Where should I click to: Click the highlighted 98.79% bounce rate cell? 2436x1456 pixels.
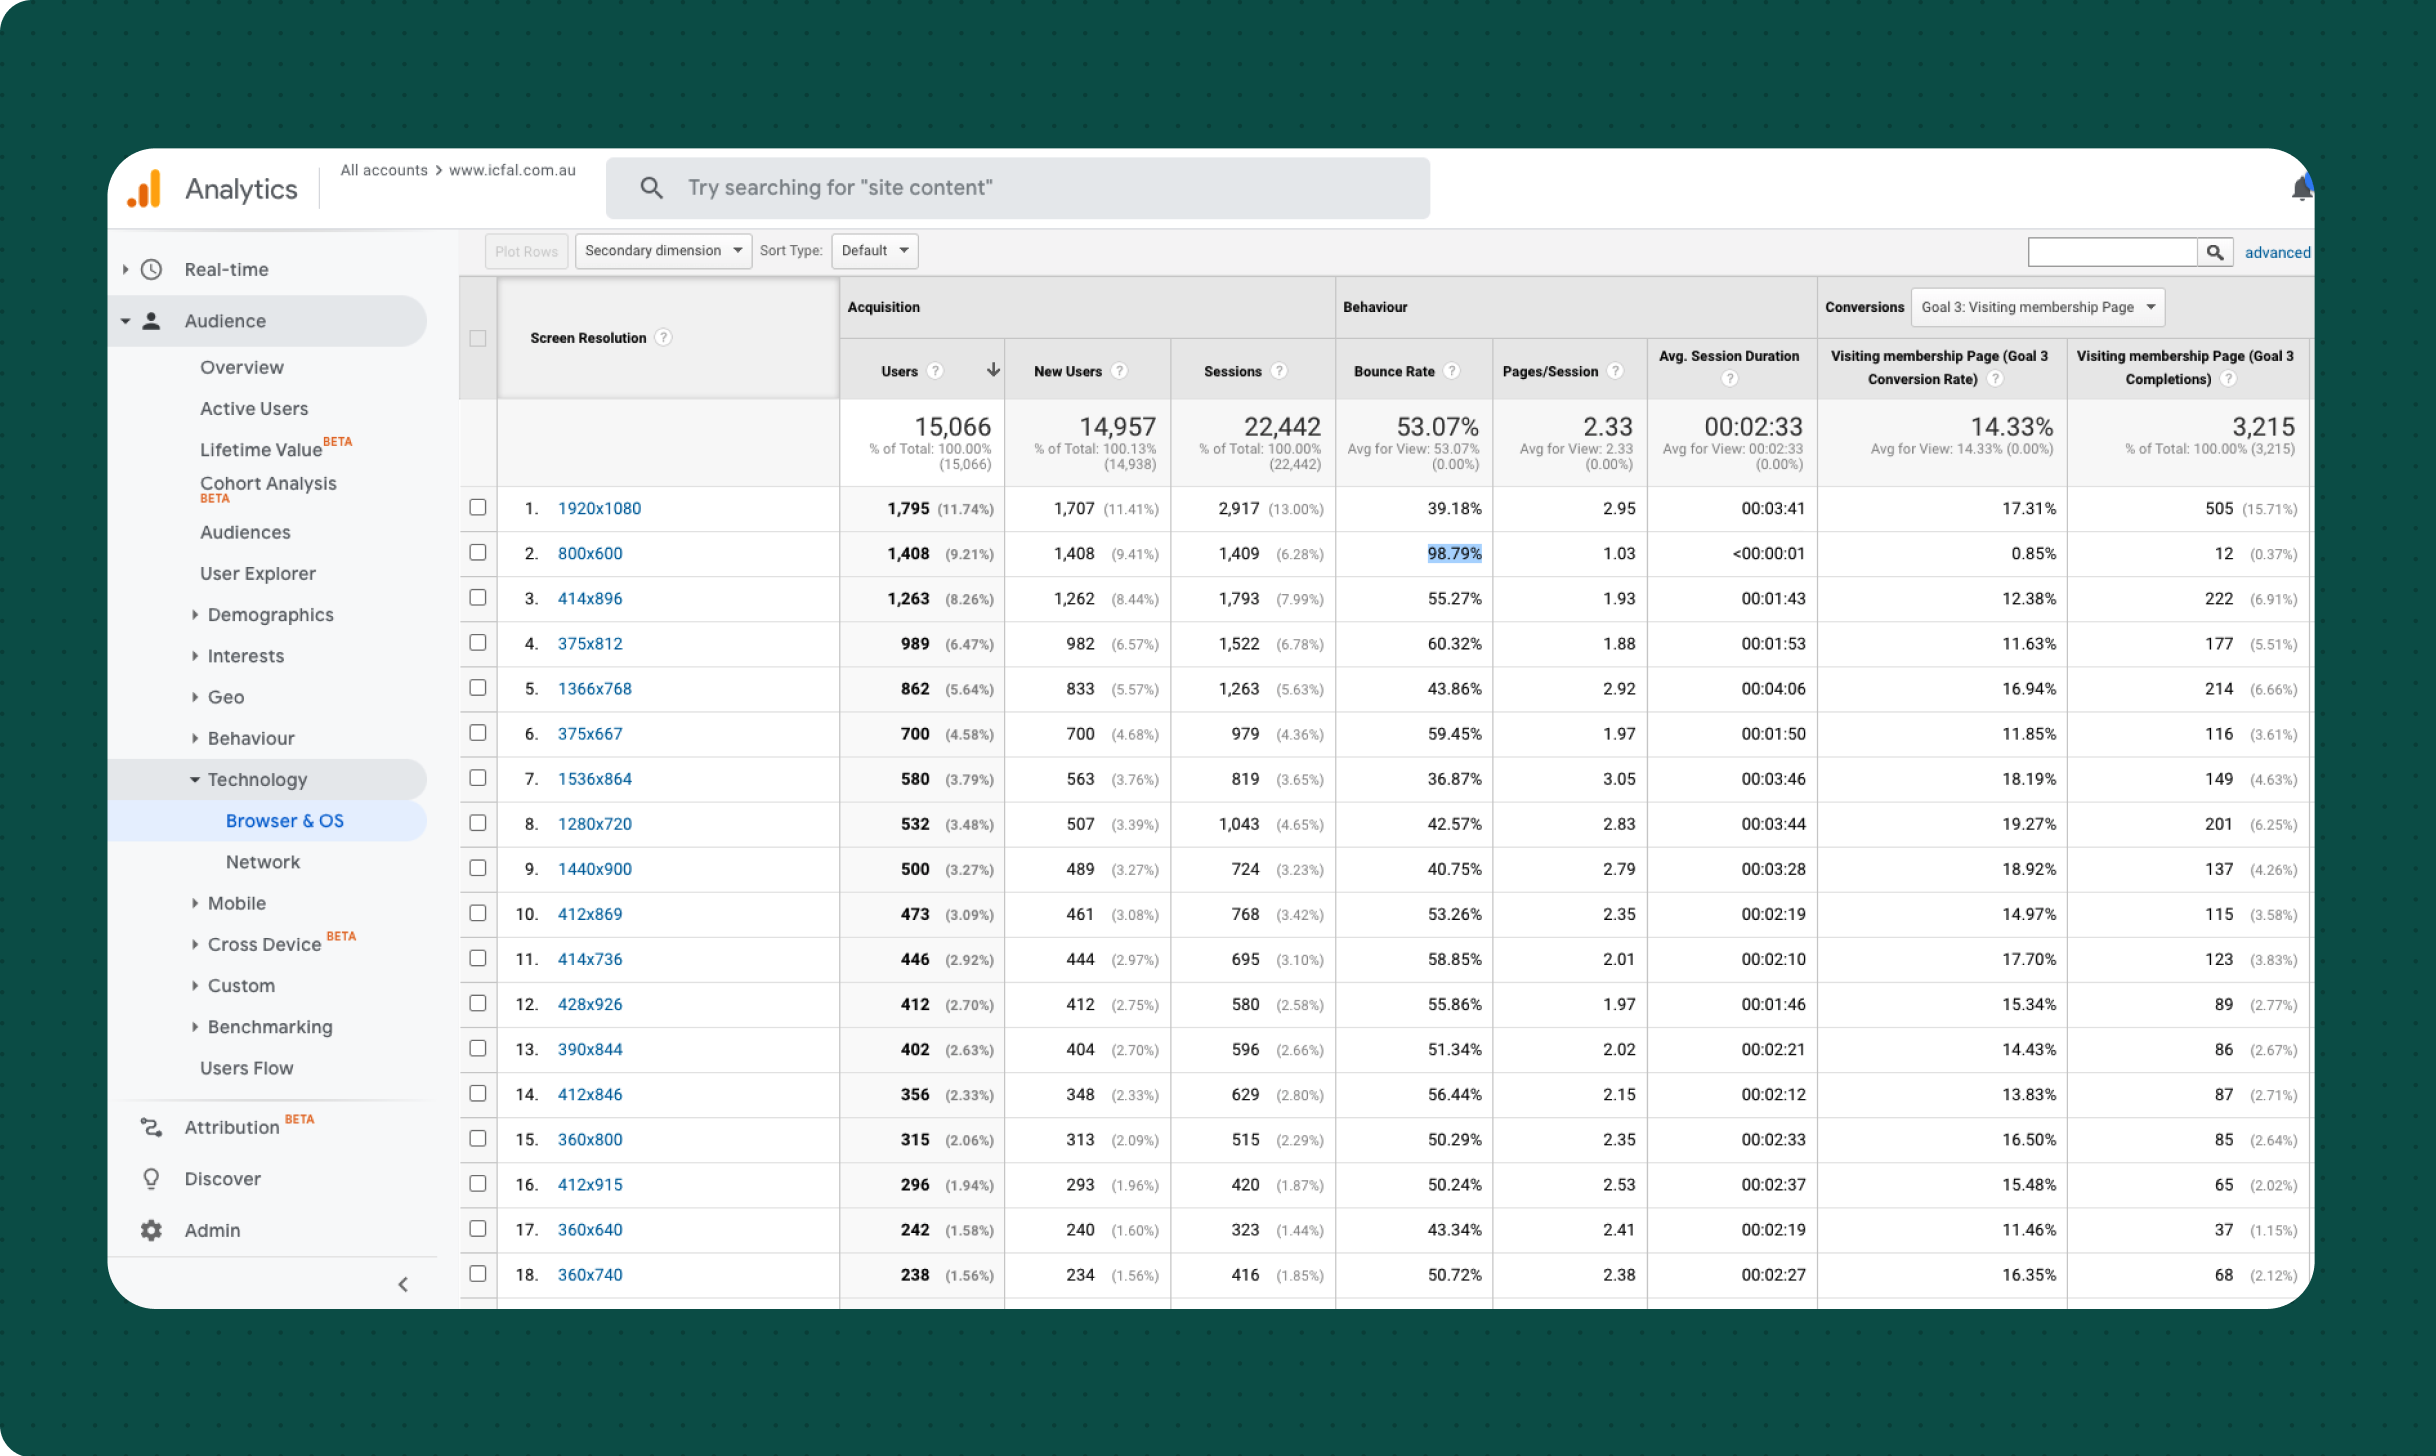pyautogui.click(x=1454, y=553)
